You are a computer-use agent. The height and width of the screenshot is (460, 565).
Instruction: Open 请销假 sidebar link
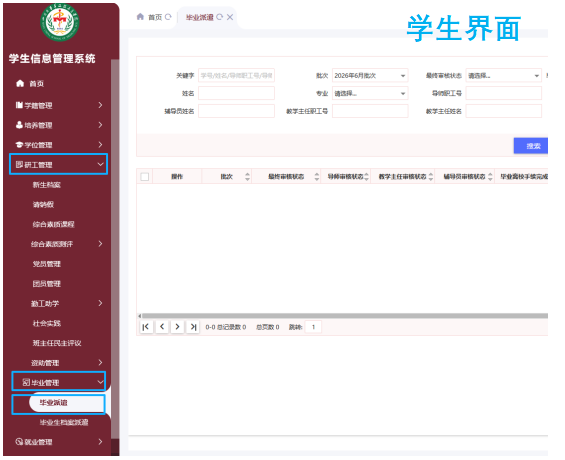[x=43, y=205]
